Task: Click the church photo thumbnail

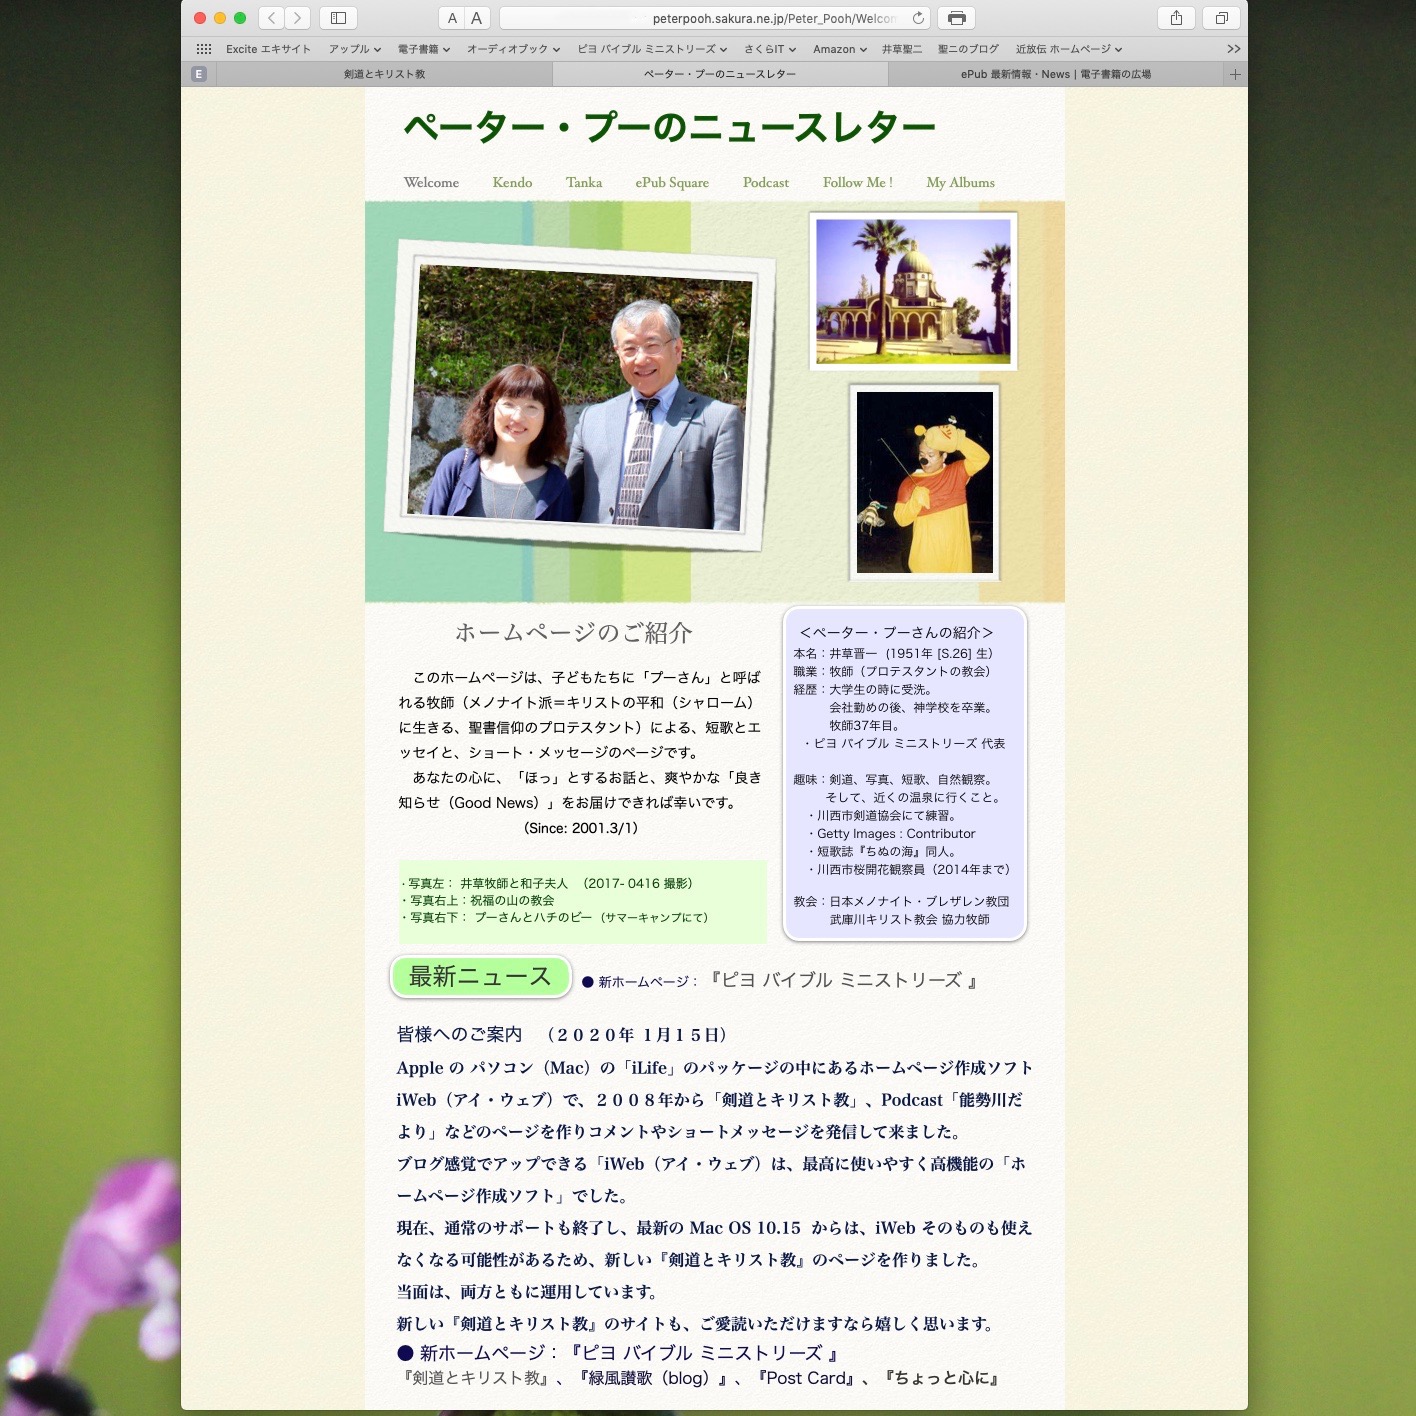Action: [x=913, y=291]
